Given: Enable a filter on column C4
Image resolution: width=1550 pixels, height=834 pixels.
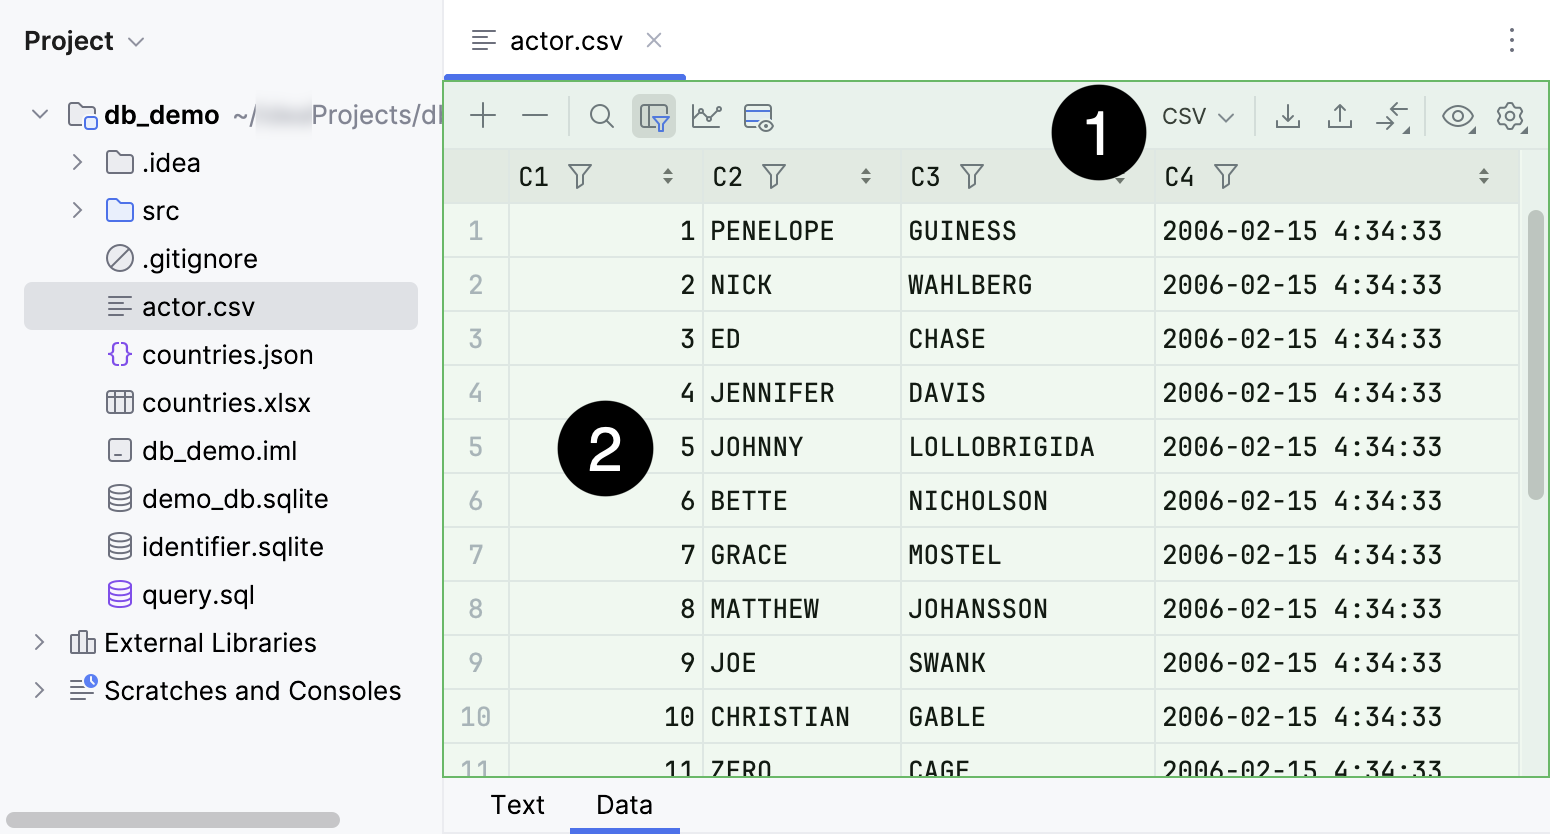Looking at the screenshot, I should coord(1227,176).
